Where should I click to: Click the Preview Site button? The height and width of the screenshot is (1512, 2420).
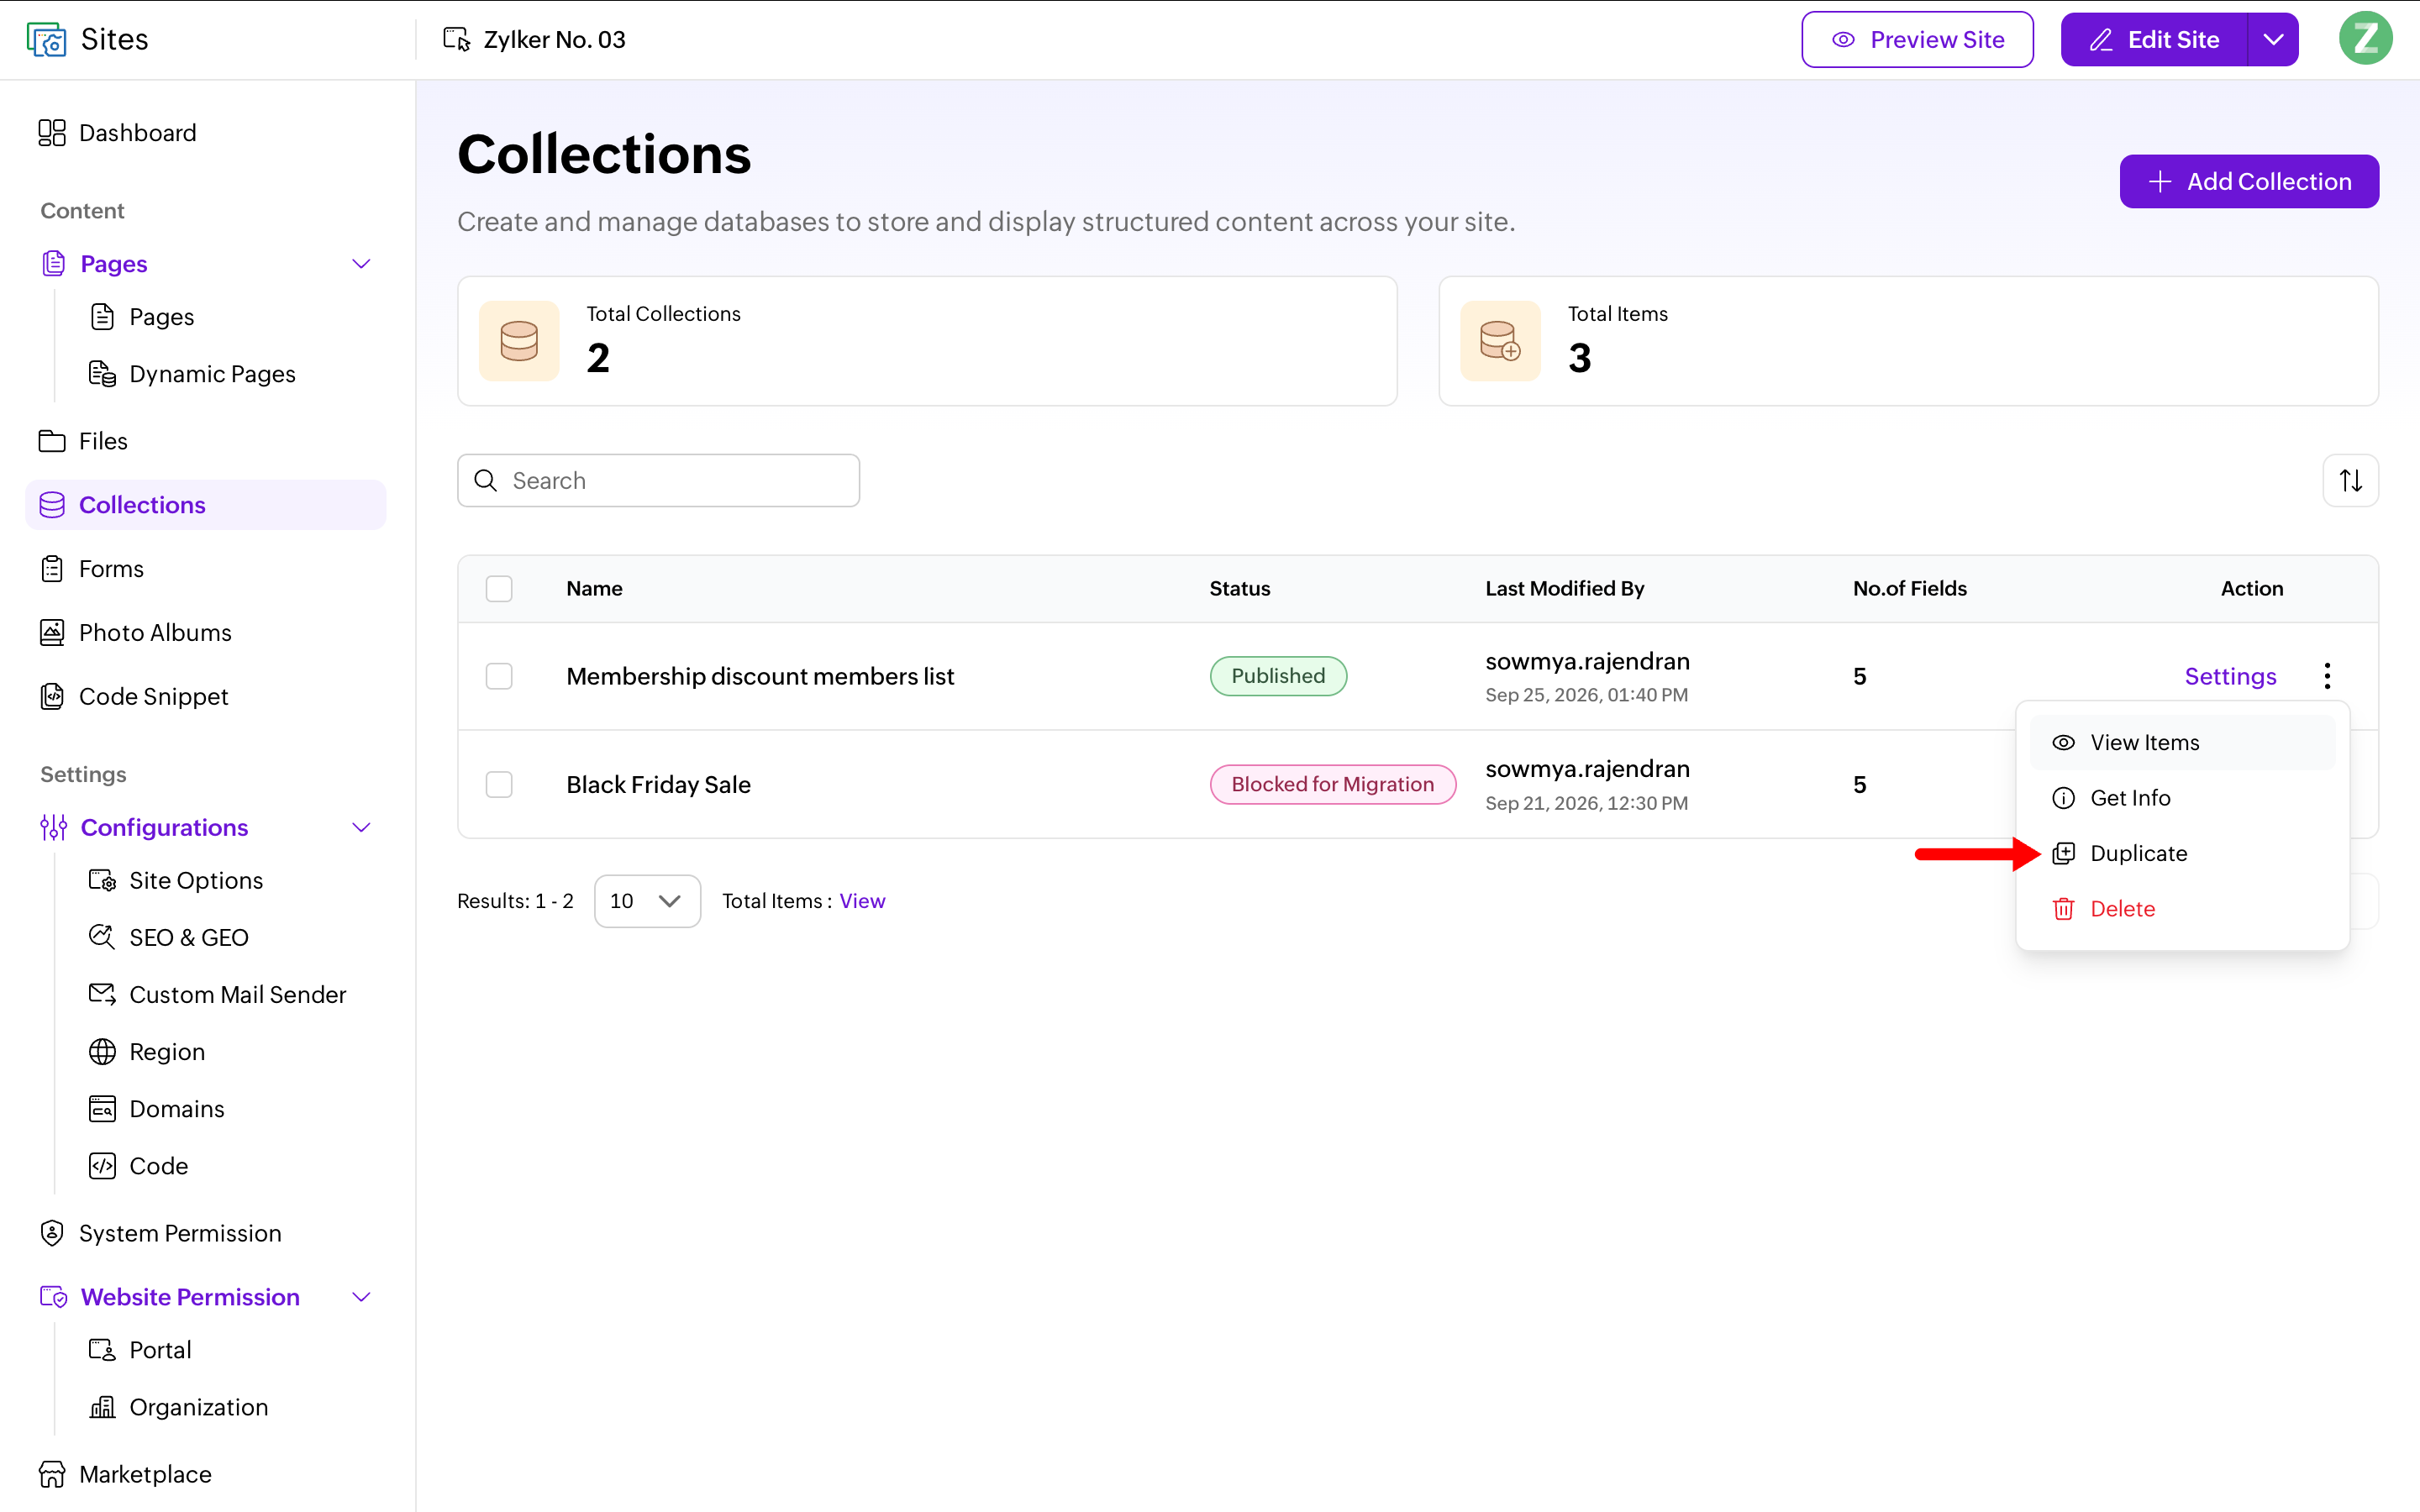pos(1917,40)
